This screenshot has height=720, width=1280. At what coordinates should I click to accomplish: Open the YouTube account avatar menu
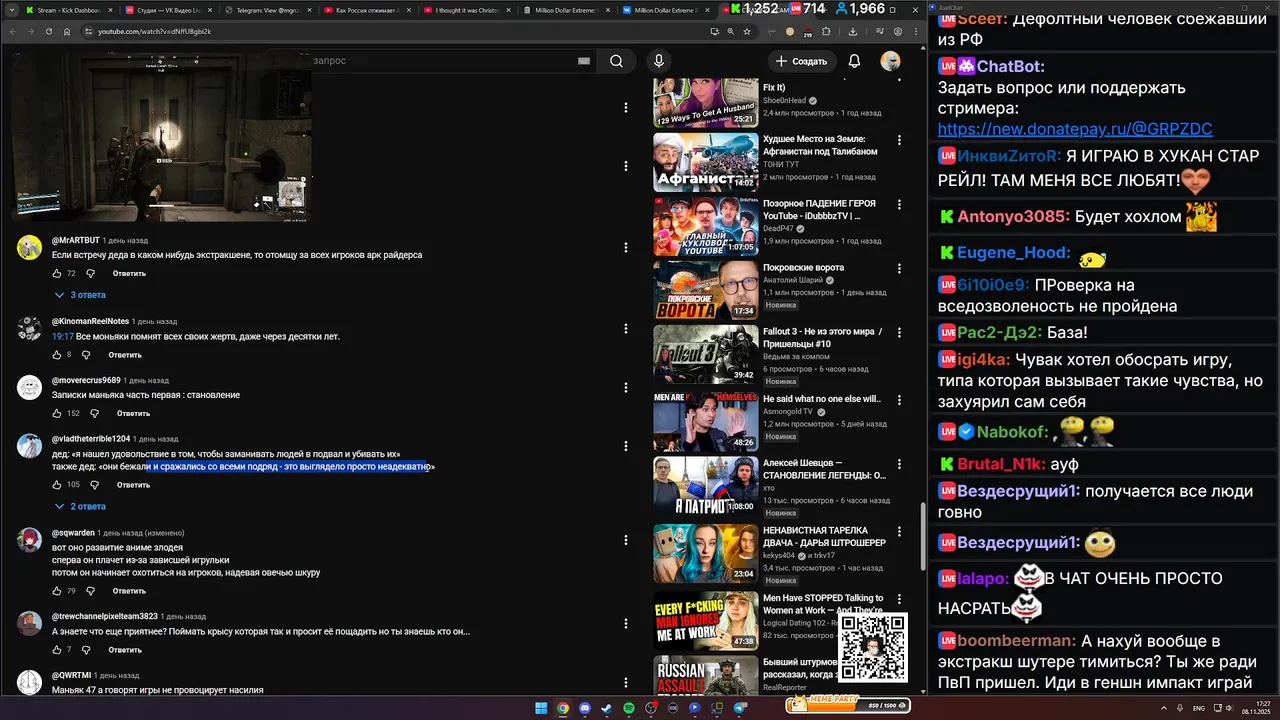click(x=890, y=61)
